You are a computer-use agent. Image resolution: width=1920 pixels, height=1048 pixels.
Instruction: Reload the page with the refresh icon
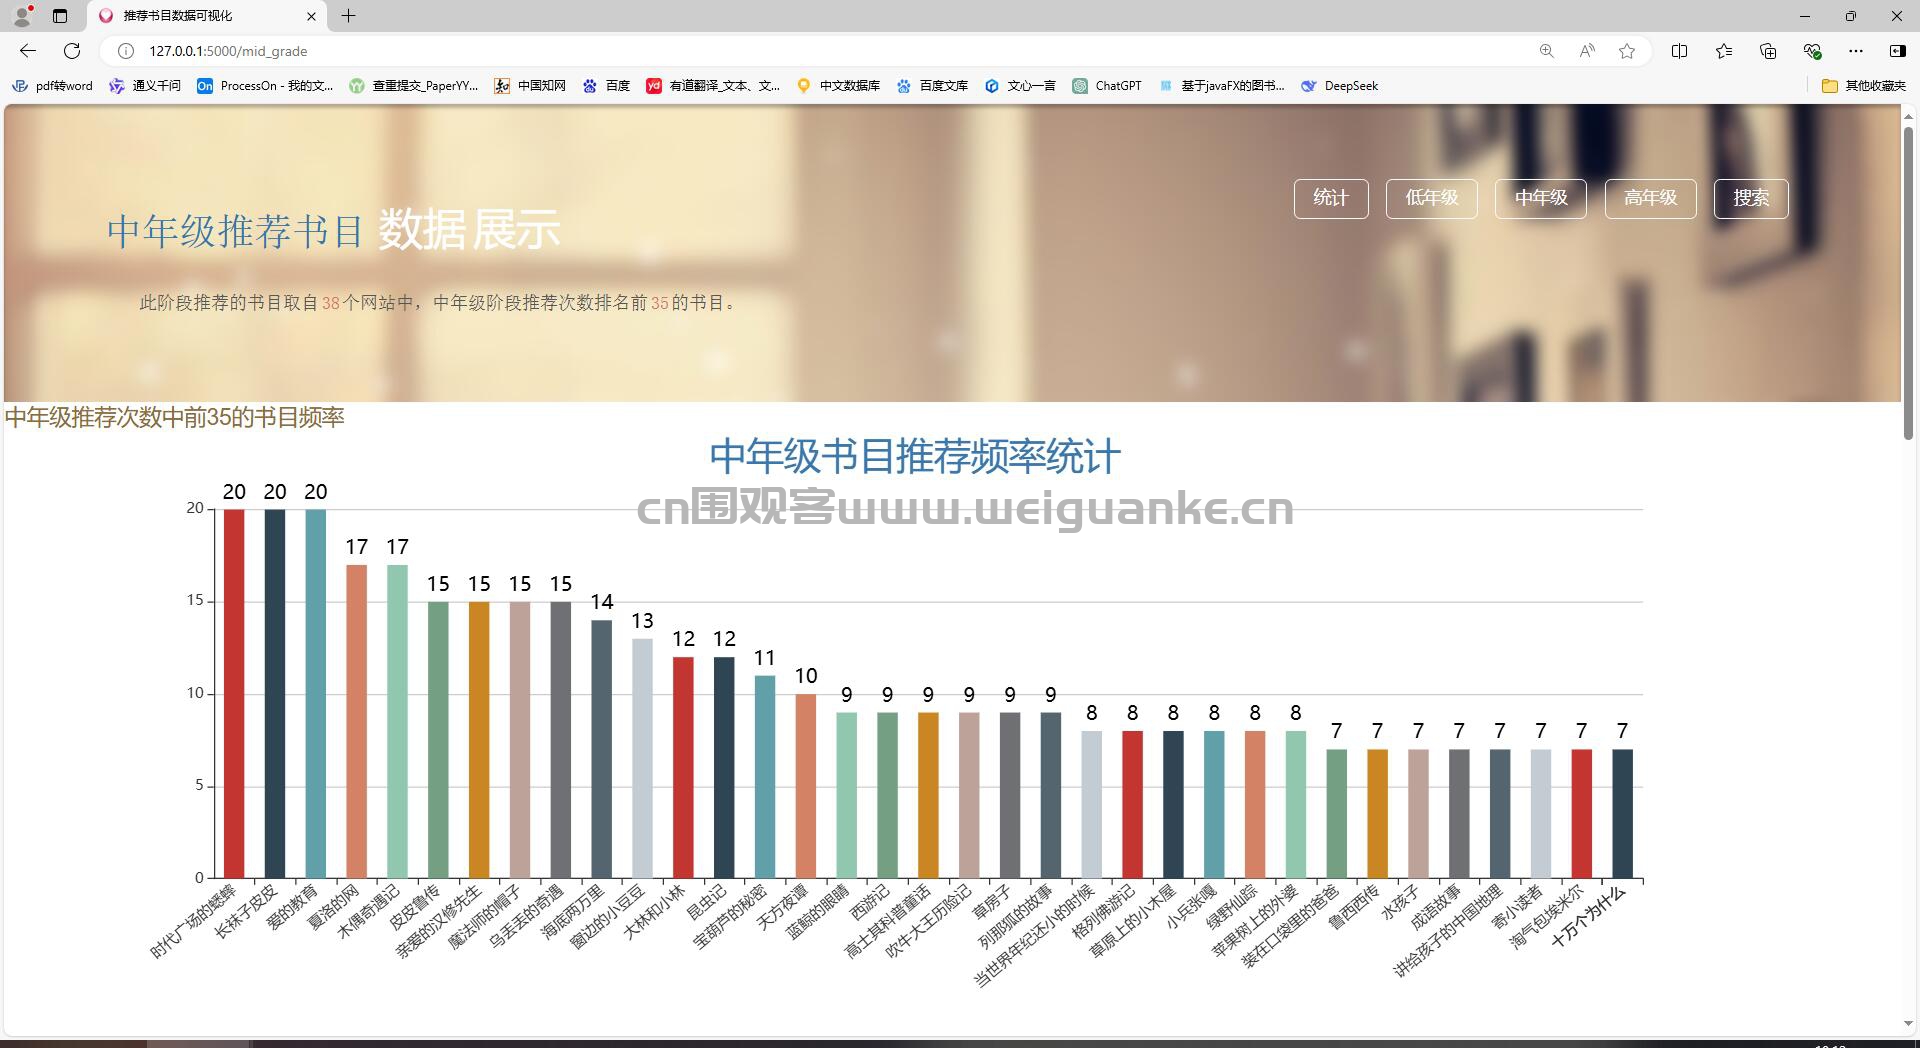pos(72,51)
